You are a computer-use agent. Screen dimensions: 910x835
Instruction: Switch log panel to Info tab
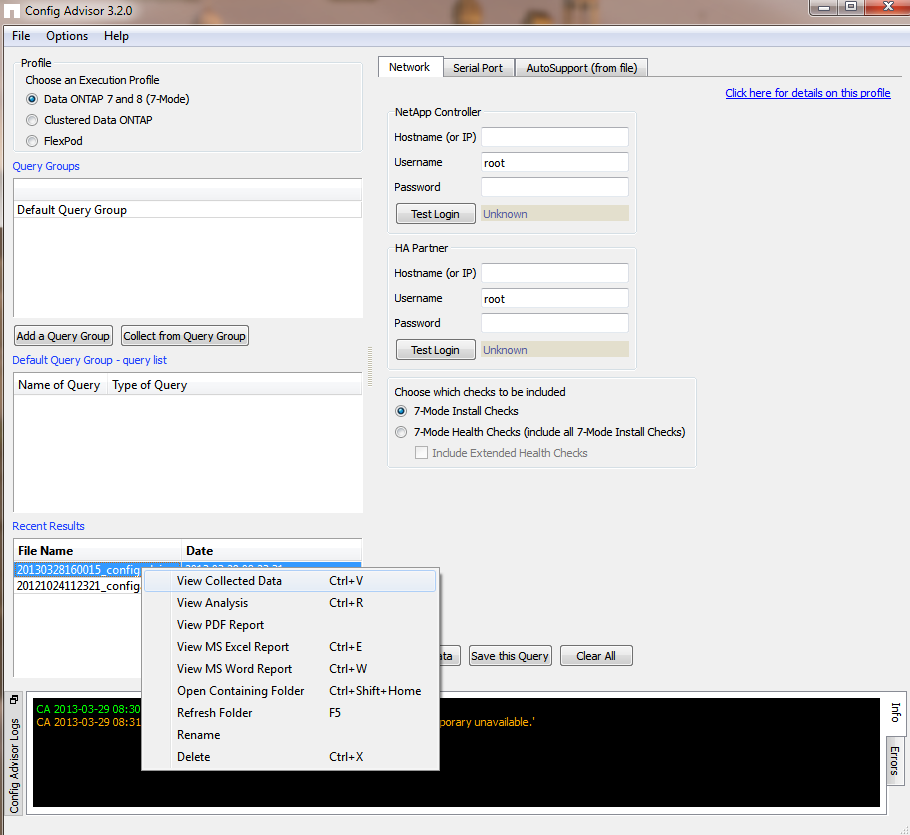click(x=895, y=713)
